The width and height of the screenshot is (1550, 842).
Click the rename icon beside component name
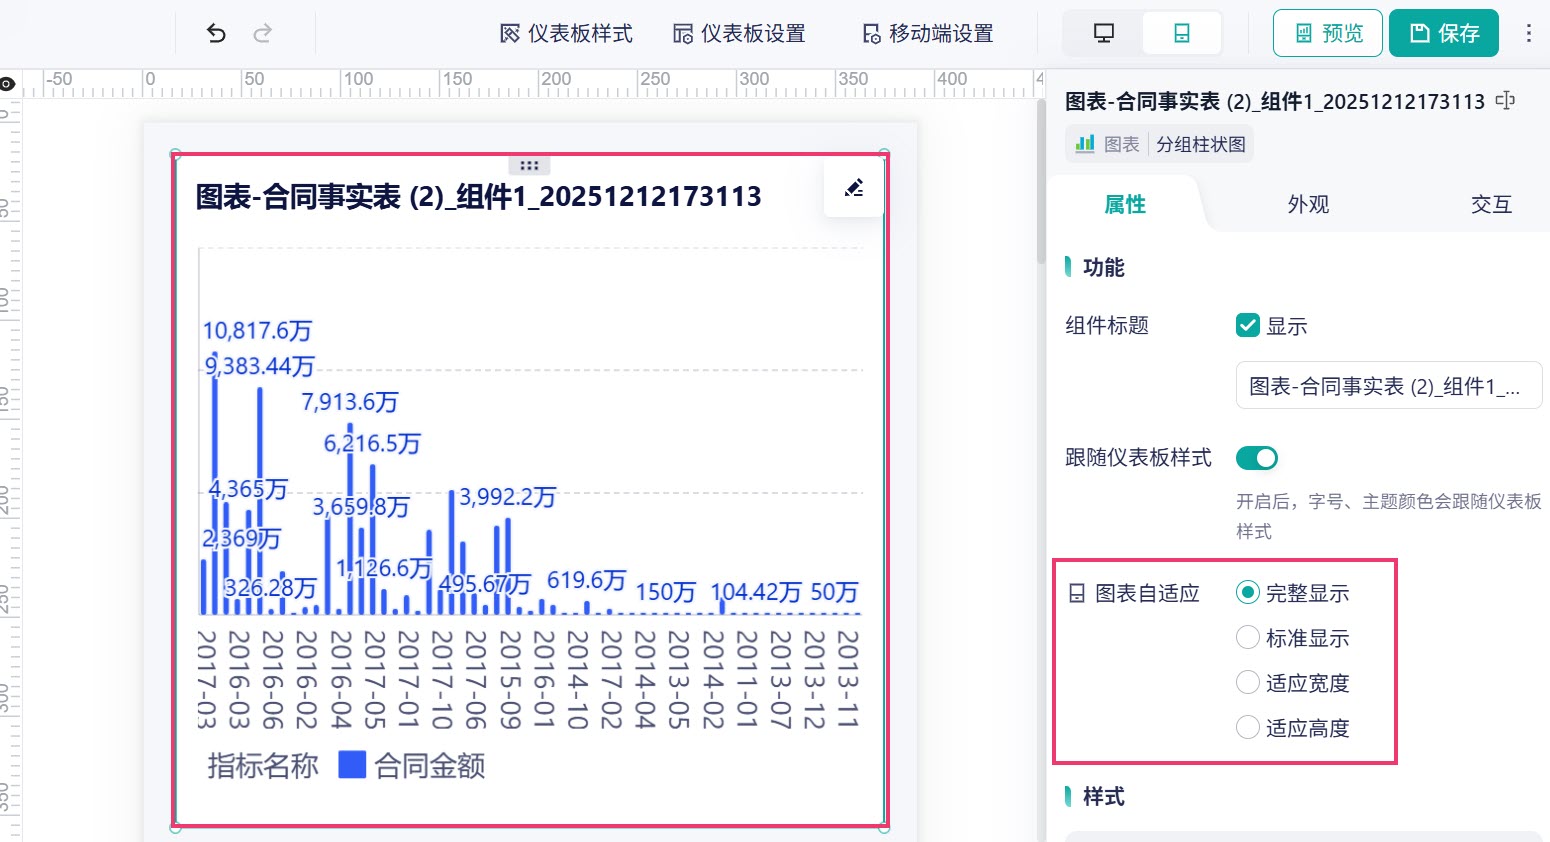(1505, 101)
